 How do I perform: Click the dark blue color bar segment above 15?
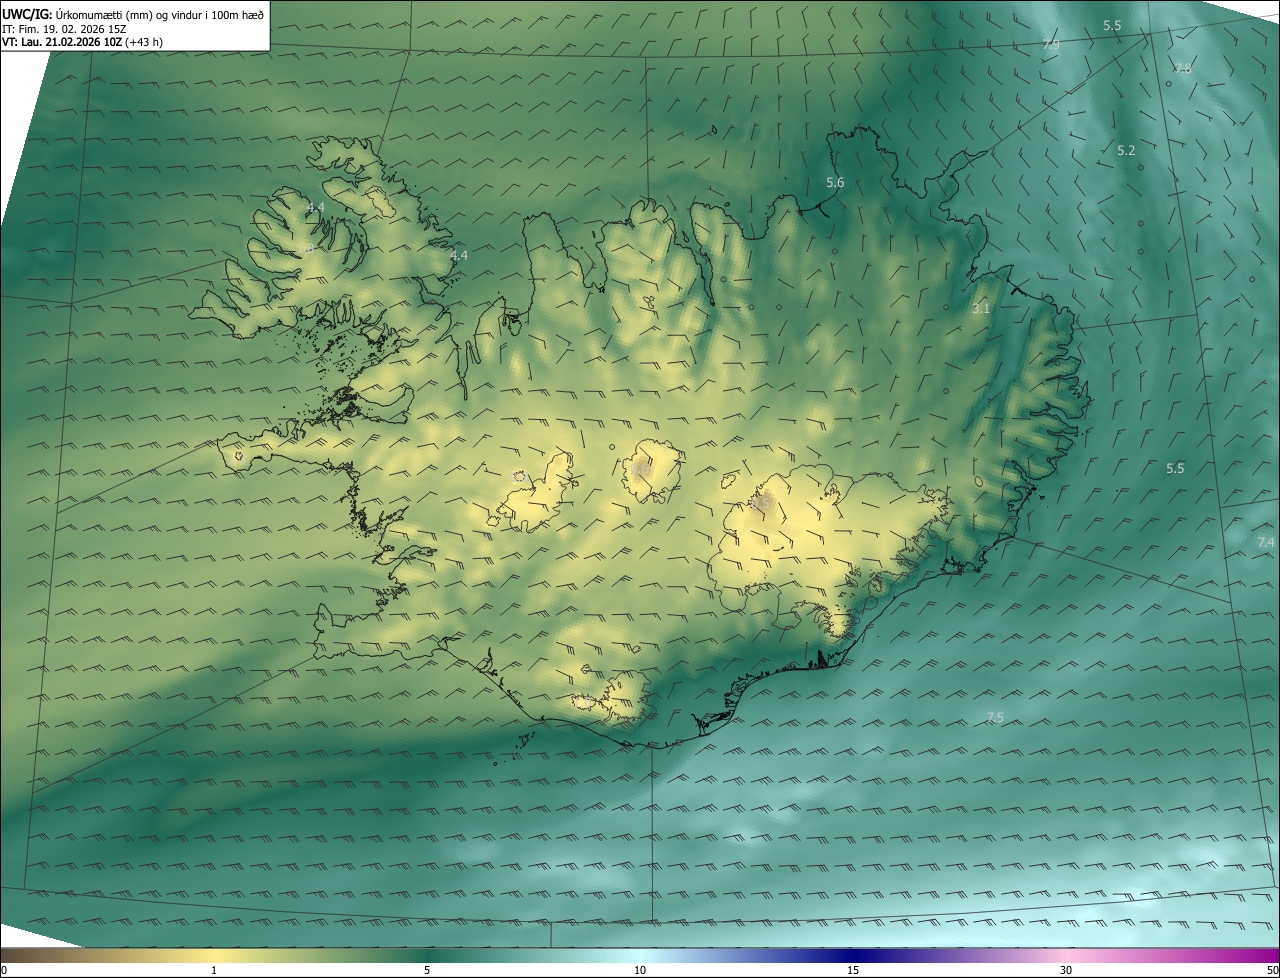click(x=853, y=955)
